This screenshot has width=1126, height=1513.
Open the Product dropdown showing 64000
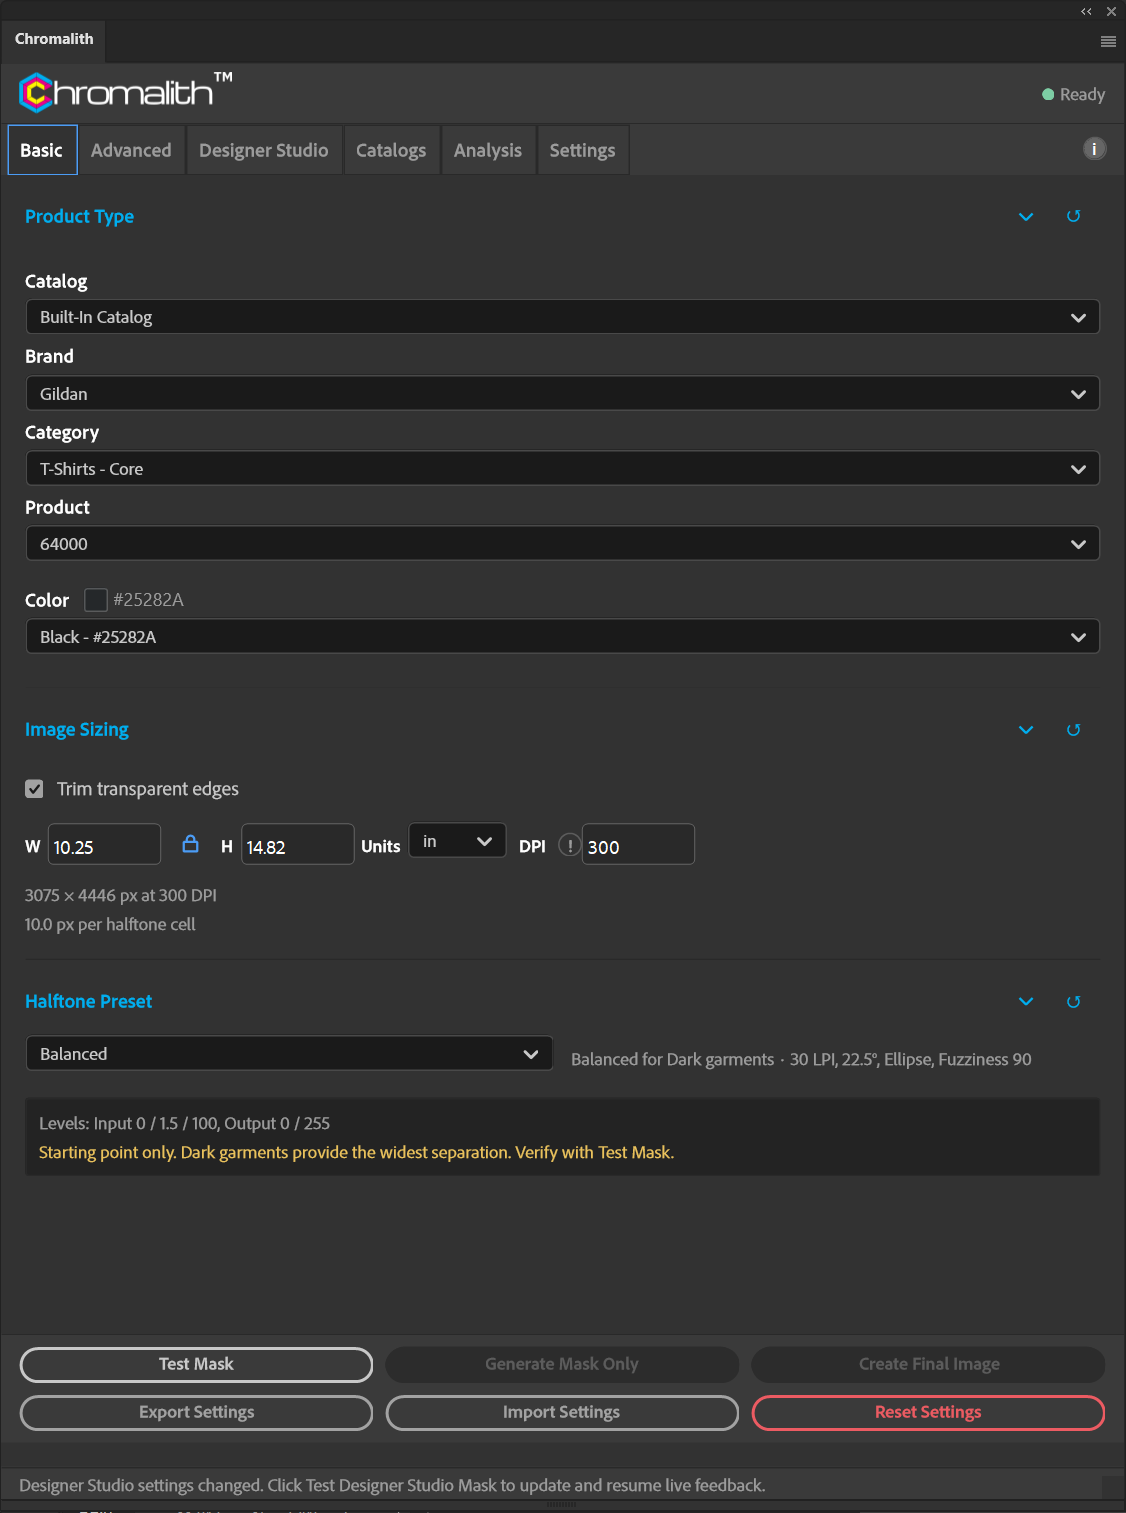pos(562,544)
